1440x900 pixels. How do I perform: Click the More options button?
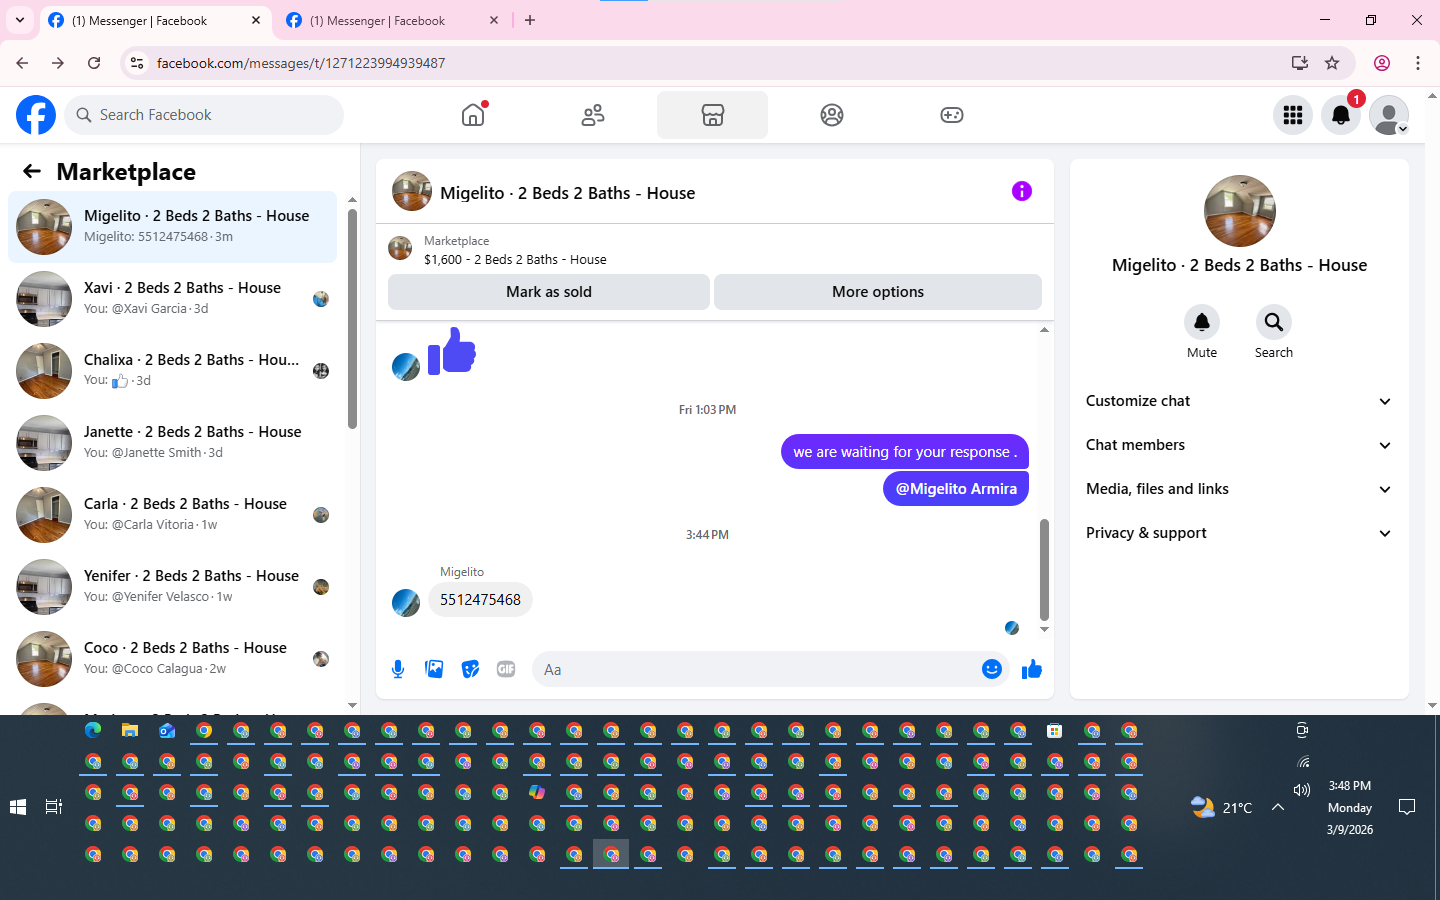coord(878,292)
